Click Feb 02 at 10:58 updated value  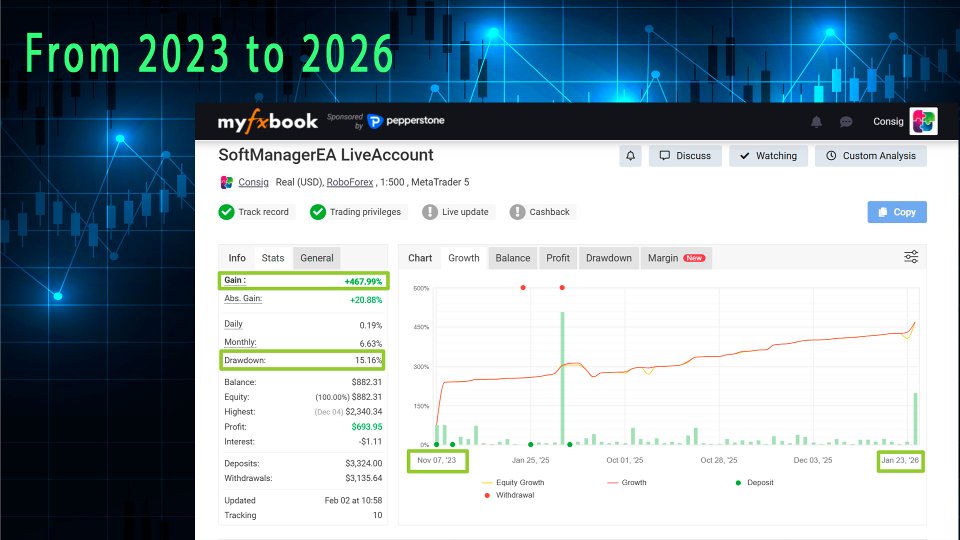pyautogui.click(x=353, y=500)
